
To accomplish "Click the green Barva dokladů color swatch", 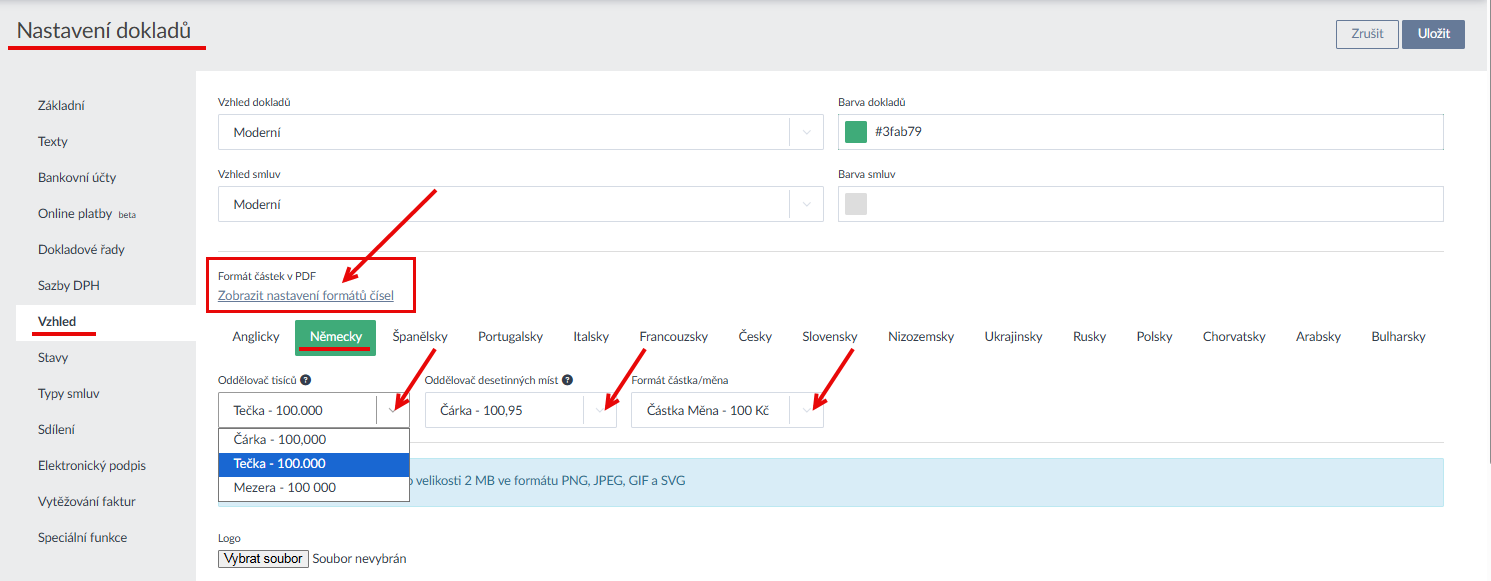I will pyautogui.click(x=856, y=132).
